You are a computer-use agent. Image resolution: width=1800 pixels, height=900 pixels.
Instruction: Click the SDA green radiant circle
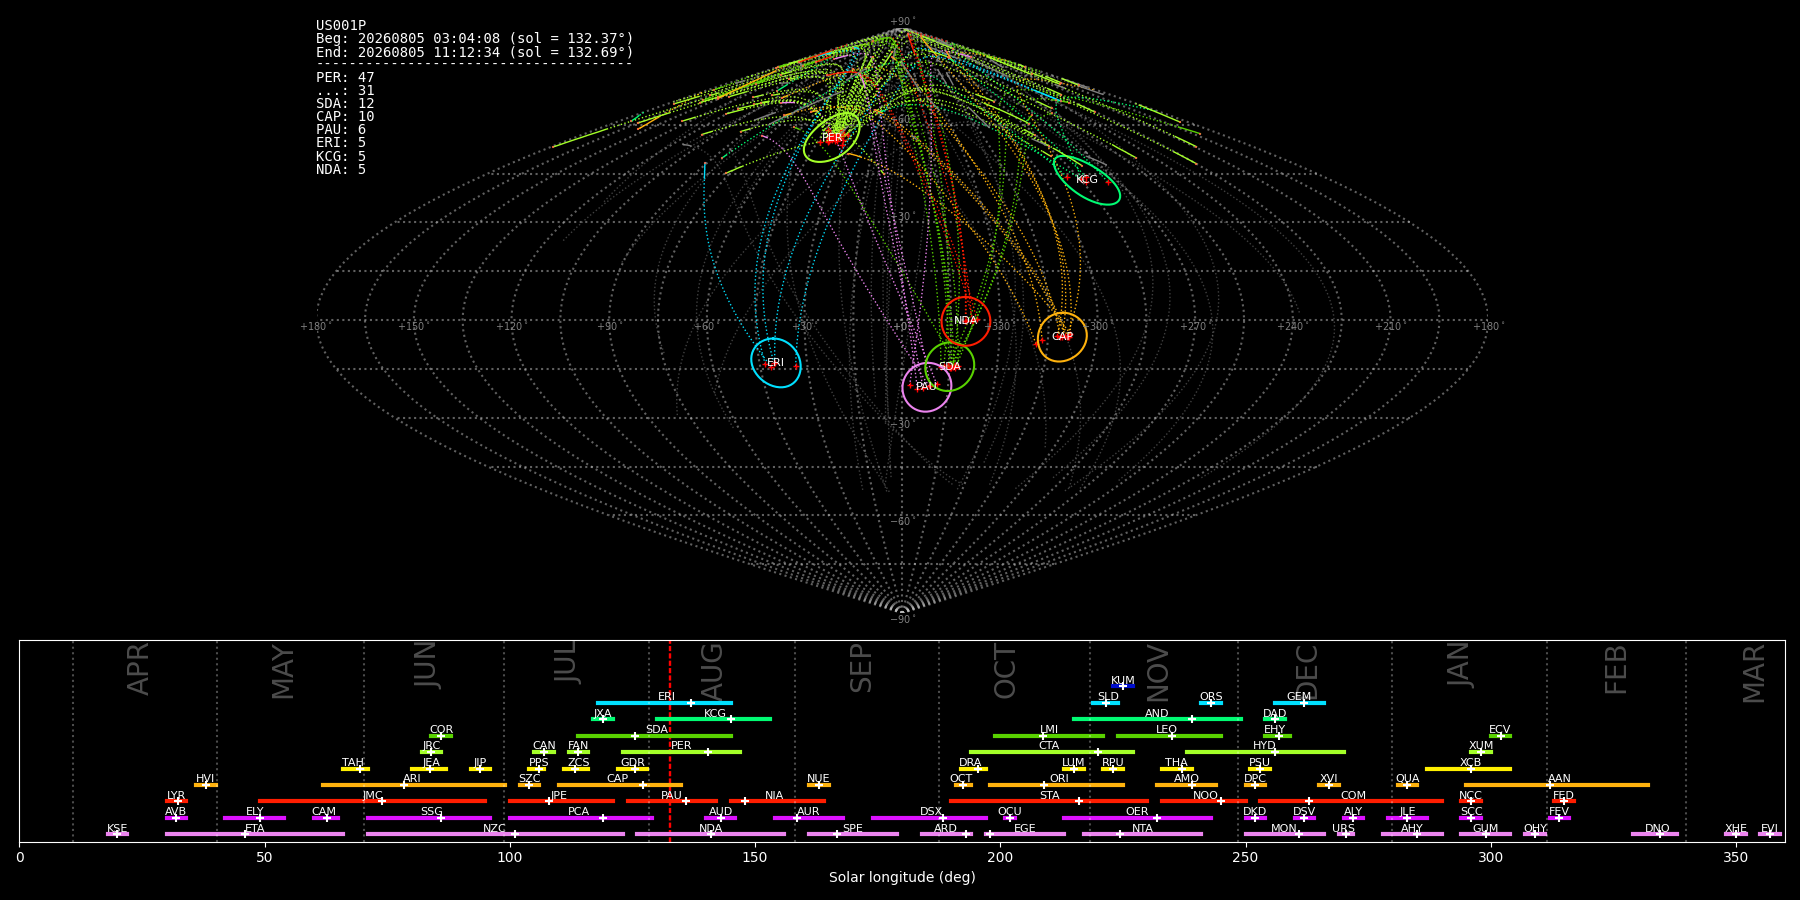click(950, 367)
